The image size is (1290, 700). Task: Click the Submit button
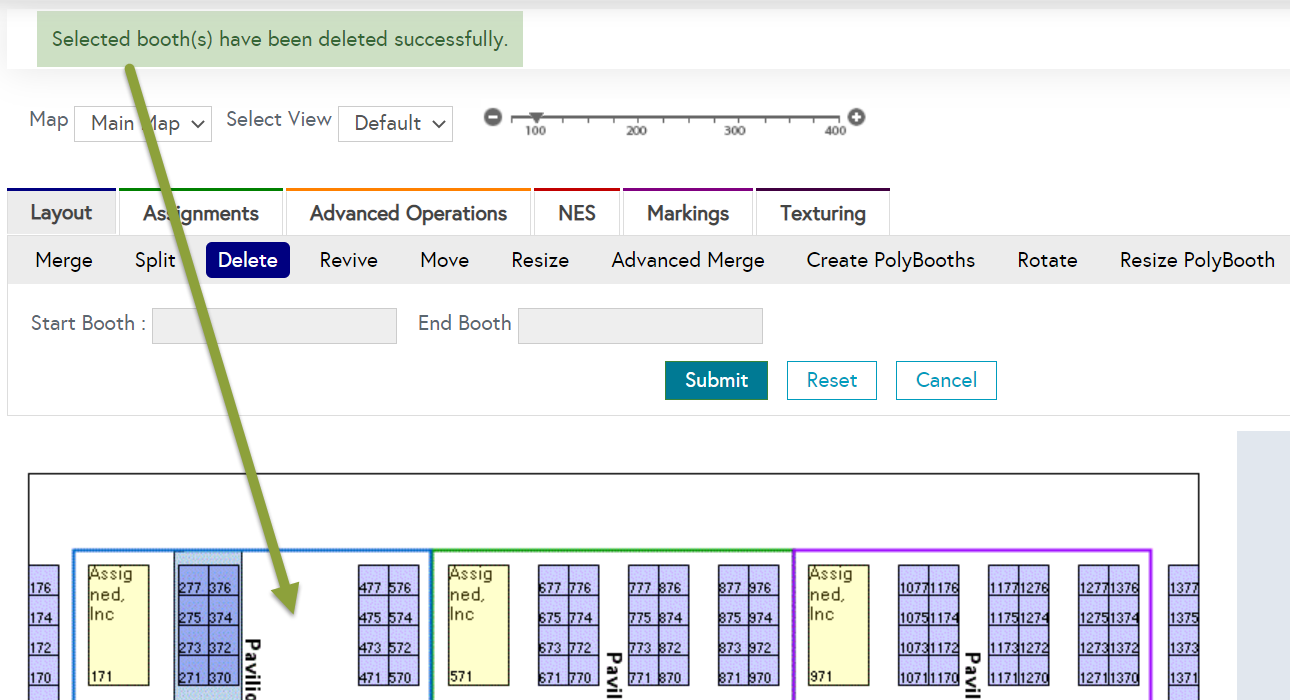click(x=716, y=380)
